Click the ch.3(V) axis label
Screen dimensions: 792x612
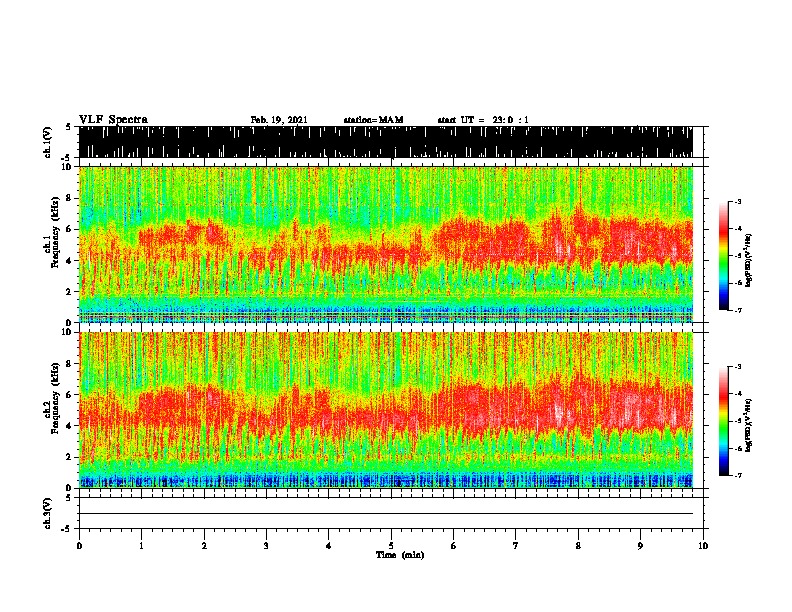point(48,513)
